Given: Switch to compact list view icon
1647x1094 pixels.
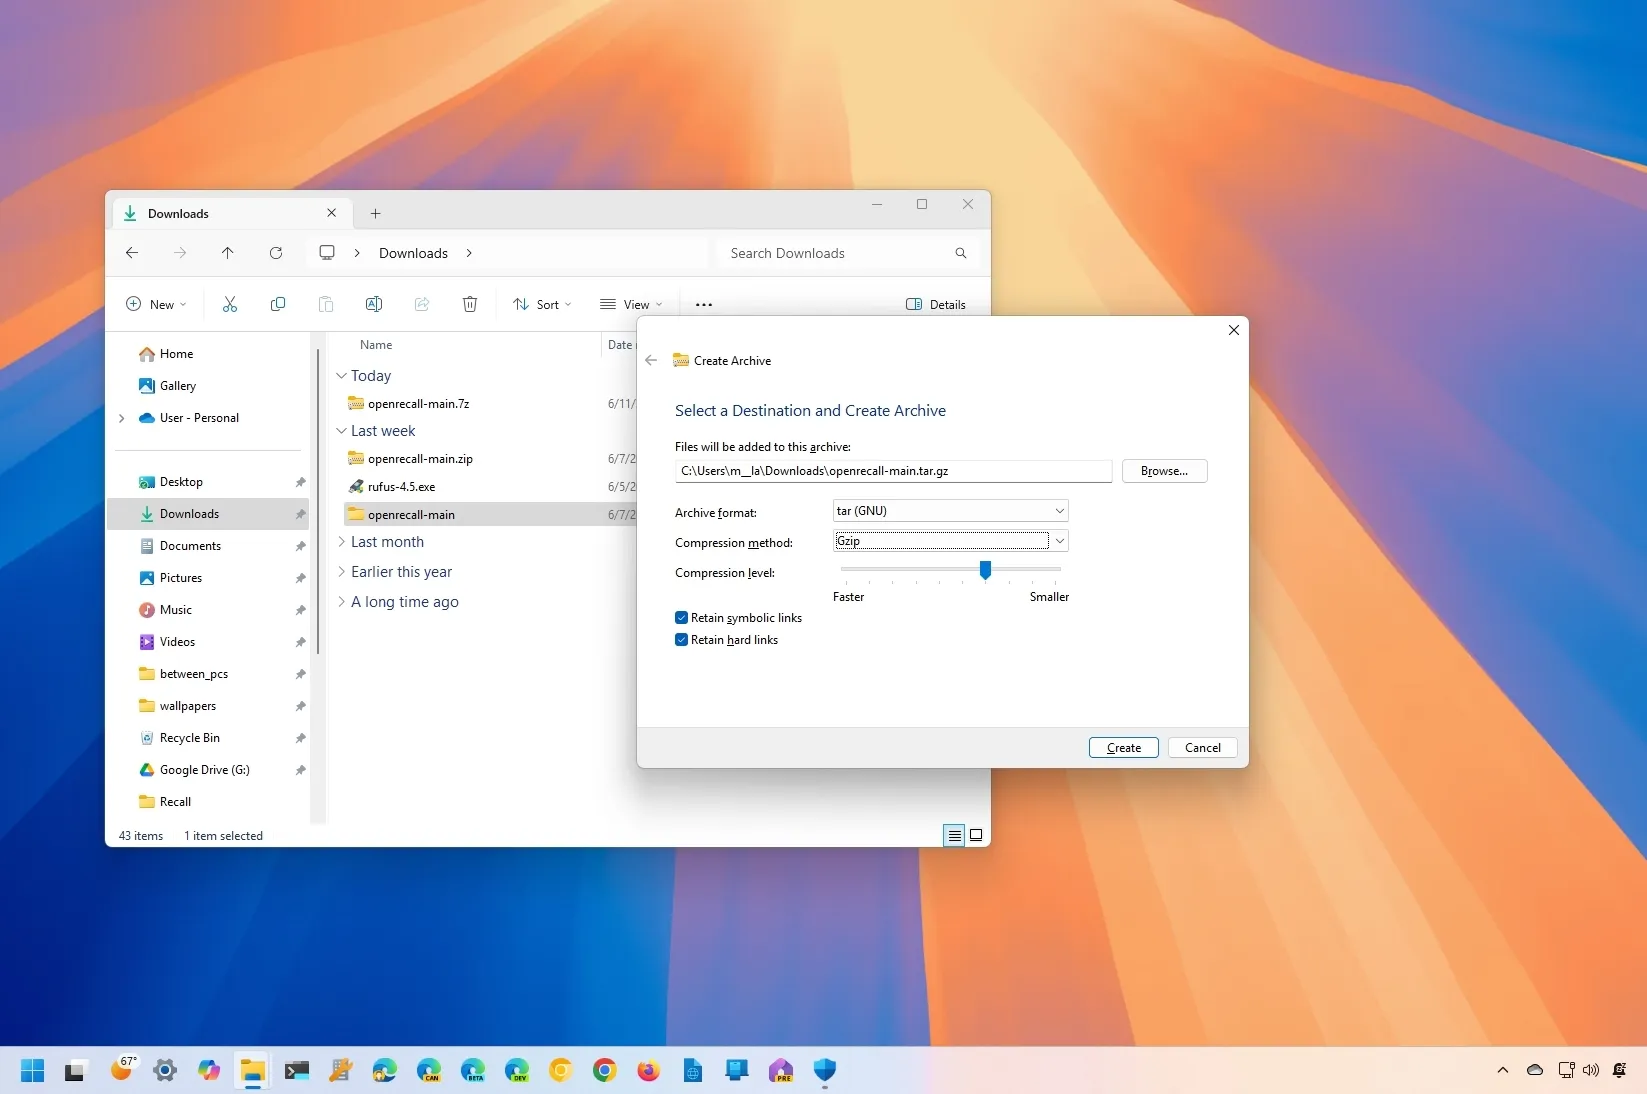Looking at the screenshot, I should click(953, 836).
